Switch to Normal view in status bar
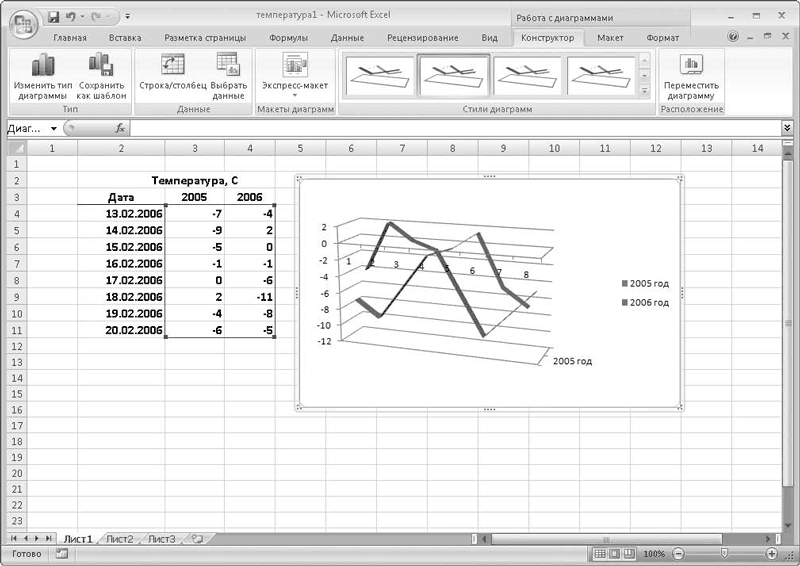800x566 pixels. tap(600, 553)
